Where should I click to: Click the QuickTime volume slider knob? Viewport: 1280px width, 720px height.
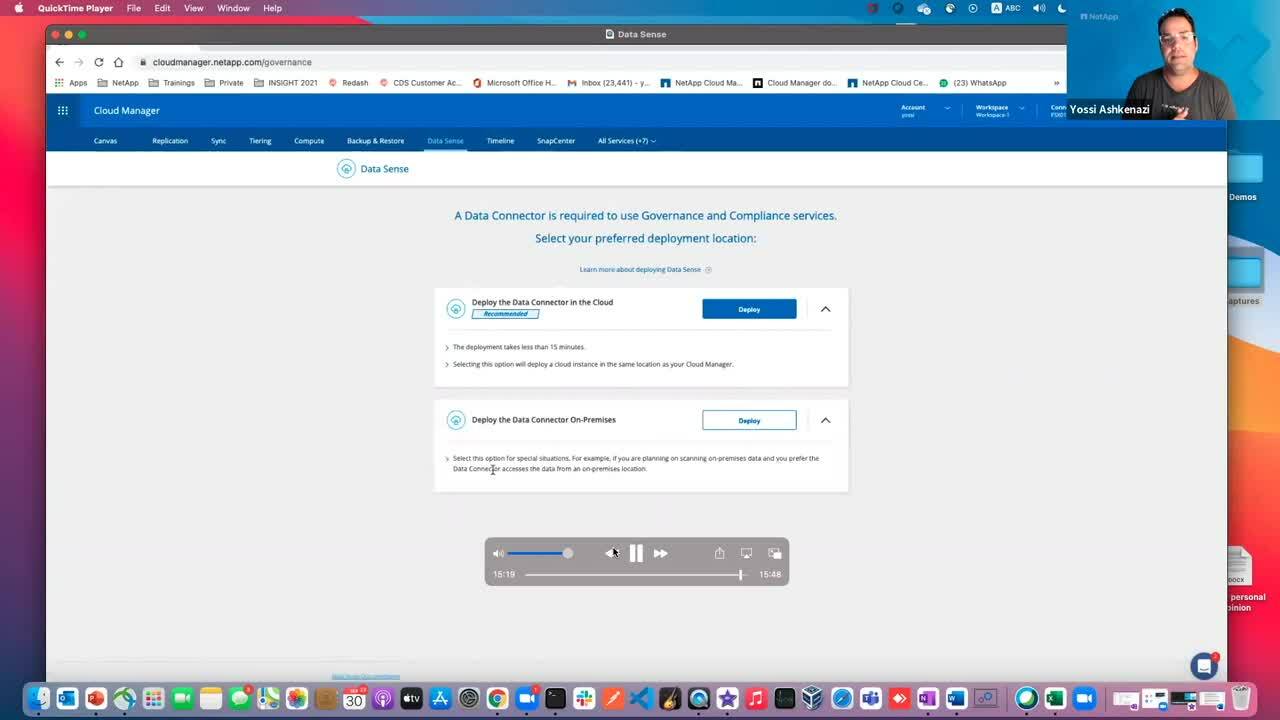(568, 553)
